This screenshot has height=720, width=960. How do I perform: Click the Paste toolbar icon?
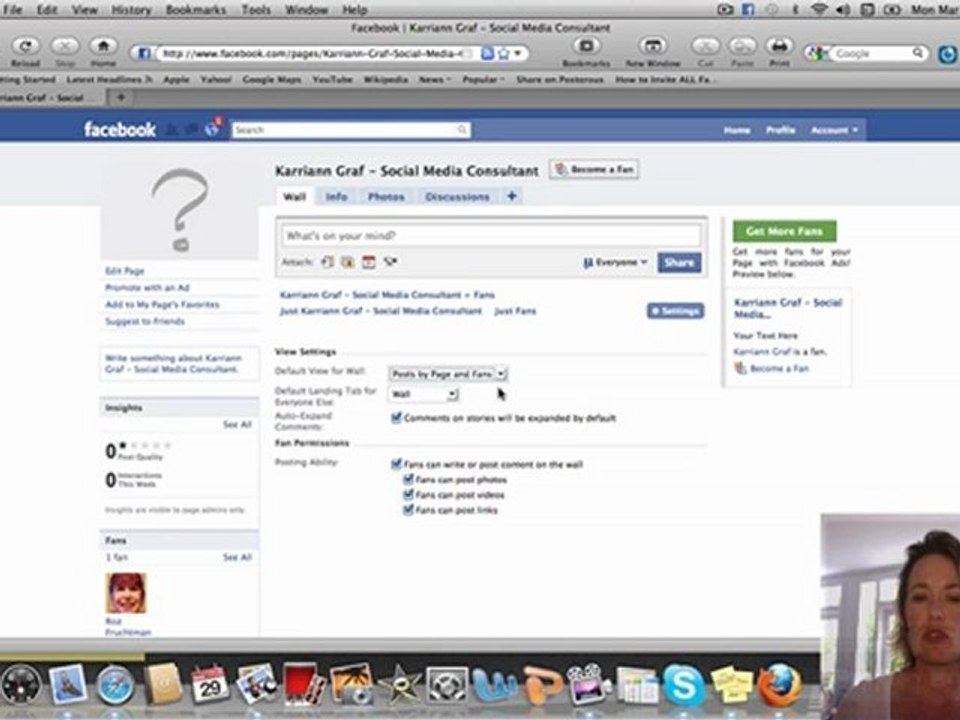pos(742,46)
